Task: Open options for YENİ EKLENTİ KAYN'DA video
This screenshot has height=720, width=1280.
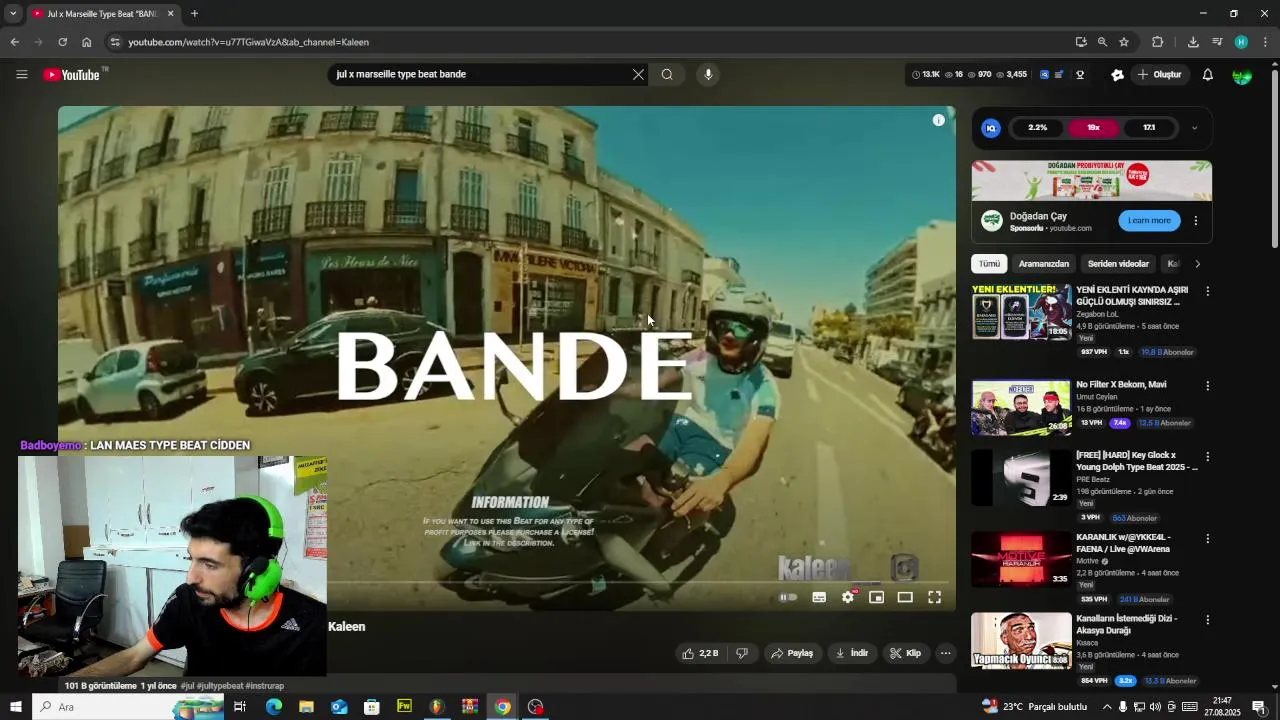Action: [1207, 292]
